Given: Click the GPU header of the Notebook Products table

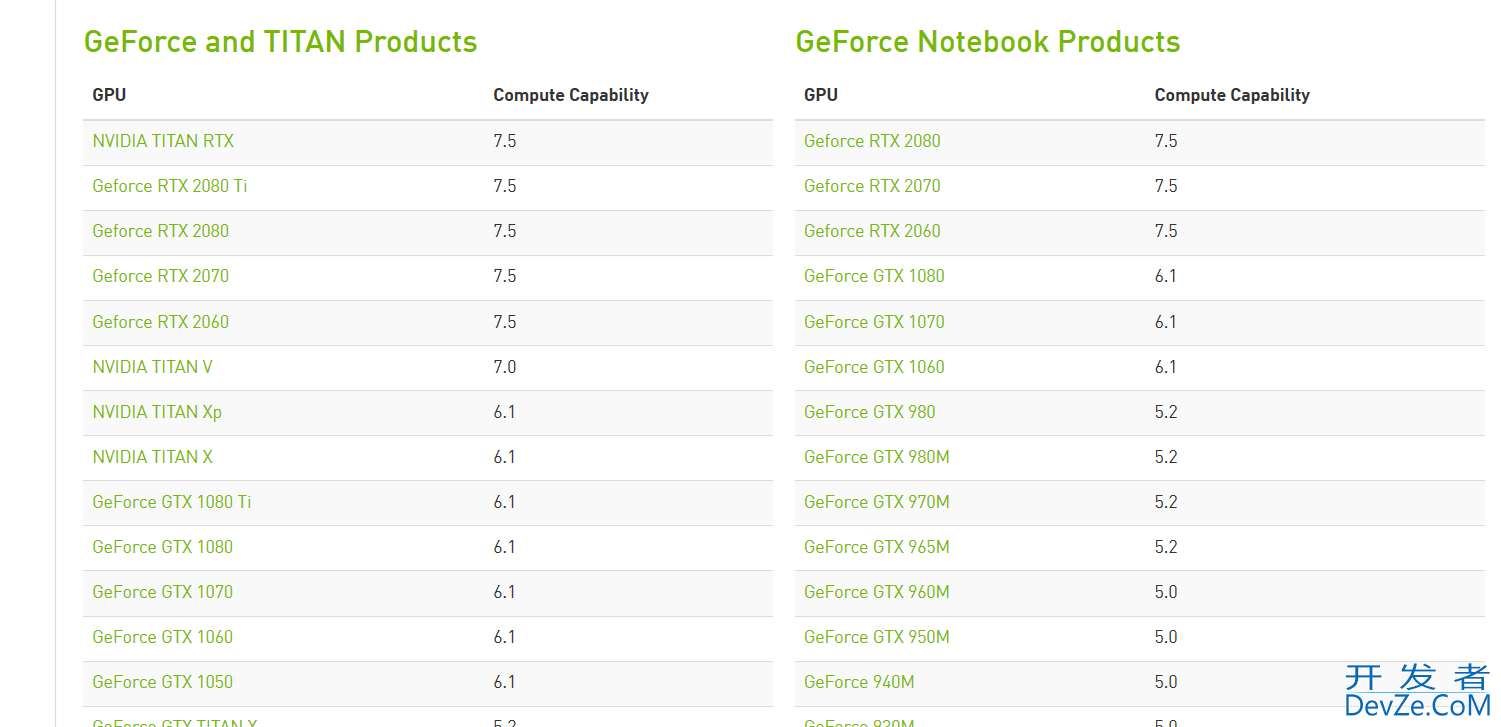Looking at the screenshot, I should click(x=821, y=95).
